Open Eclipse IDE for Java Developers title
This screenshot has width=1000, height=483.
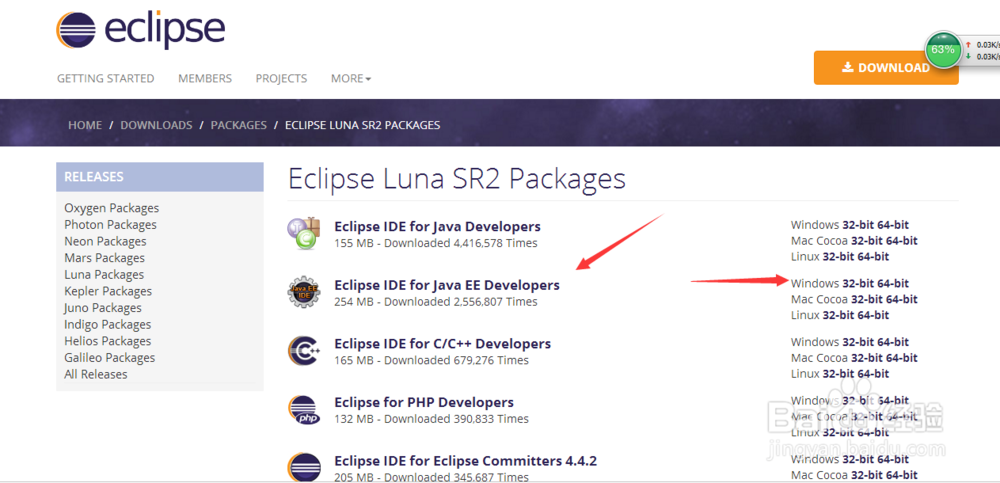pyautogui.click(x=438, y=227)
